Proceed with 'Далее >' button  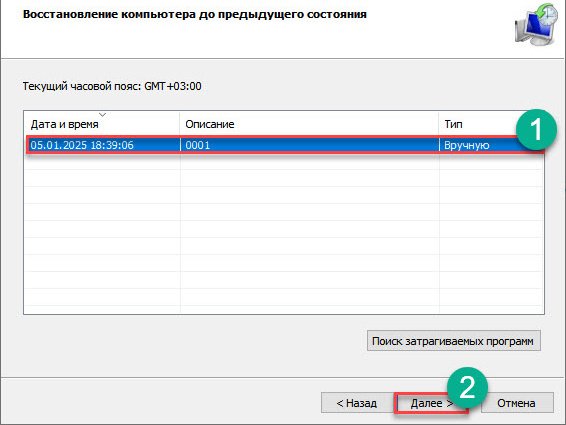click(431, 403)
